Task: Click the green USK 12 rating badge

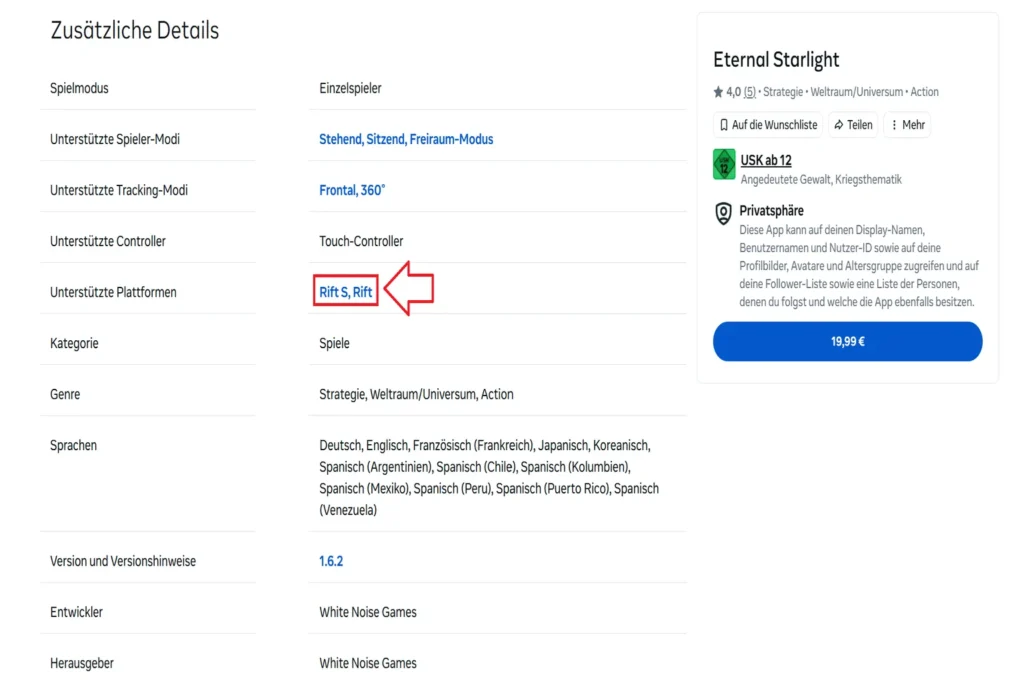Action: click(724, 165)
